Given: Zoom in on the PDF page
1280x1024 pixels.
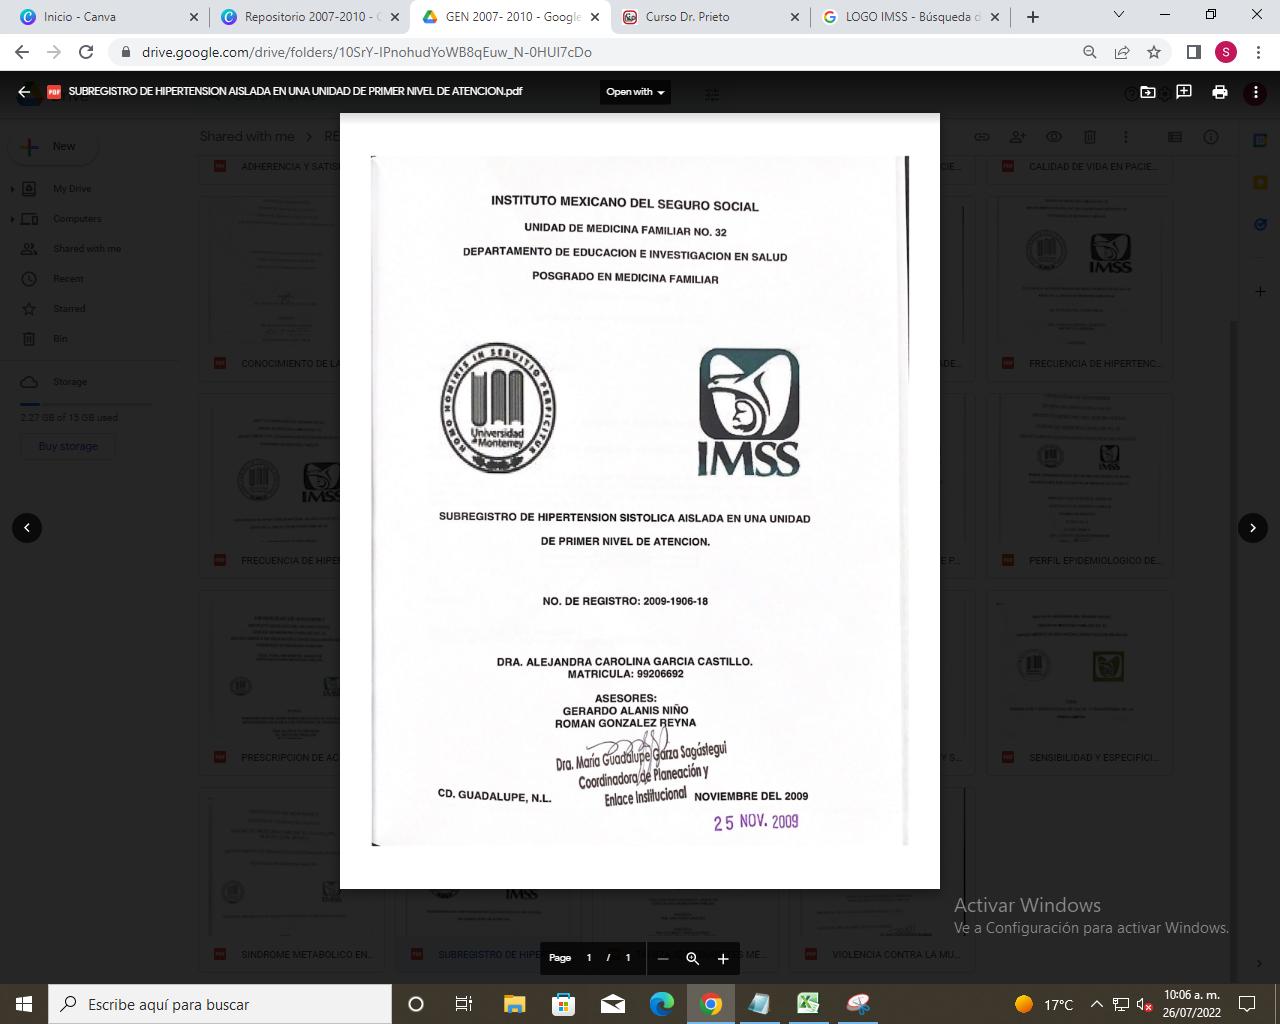Looking at the screenshot, I should pyautogui.click(x=723, y=958).
